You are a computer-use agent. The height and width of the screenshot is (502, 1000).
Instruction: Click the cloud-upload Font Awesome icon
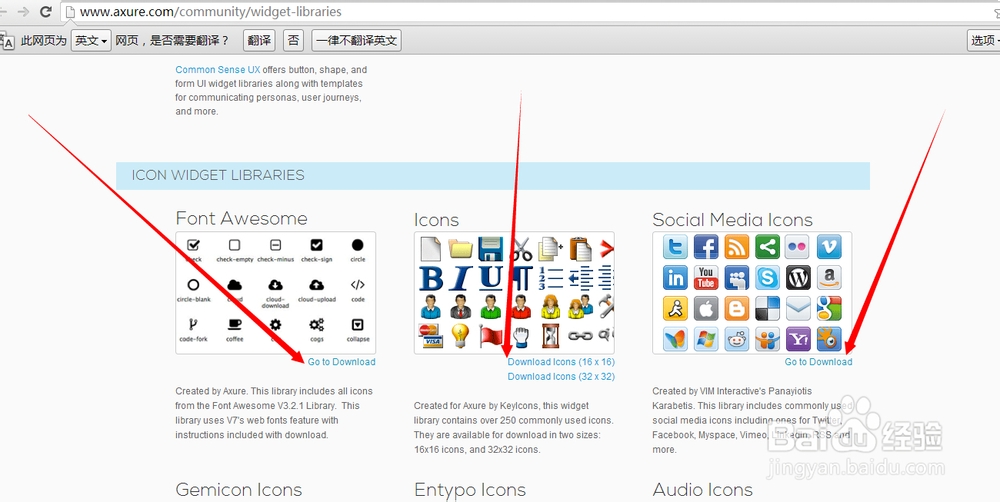tap(316, 284)
